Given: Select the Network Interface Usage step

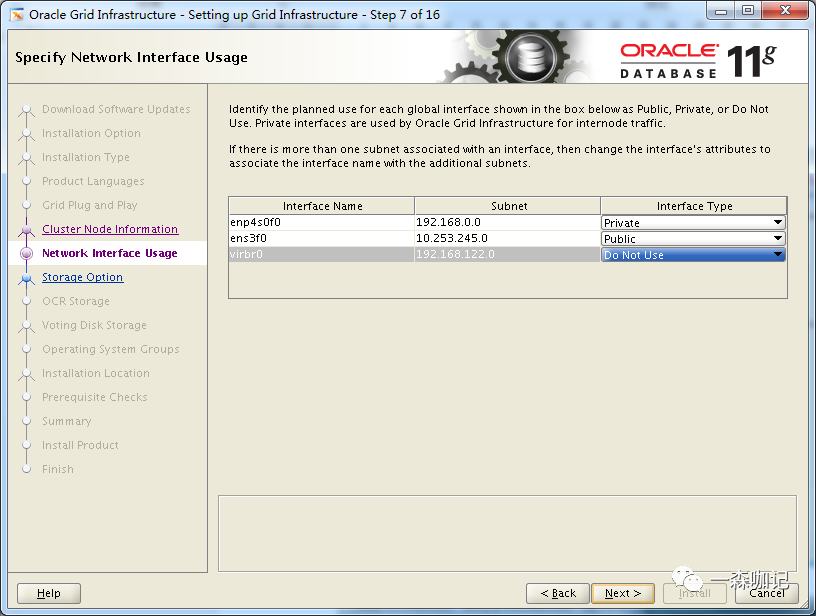Looking at the screenshot, I should tap(109, 253).
